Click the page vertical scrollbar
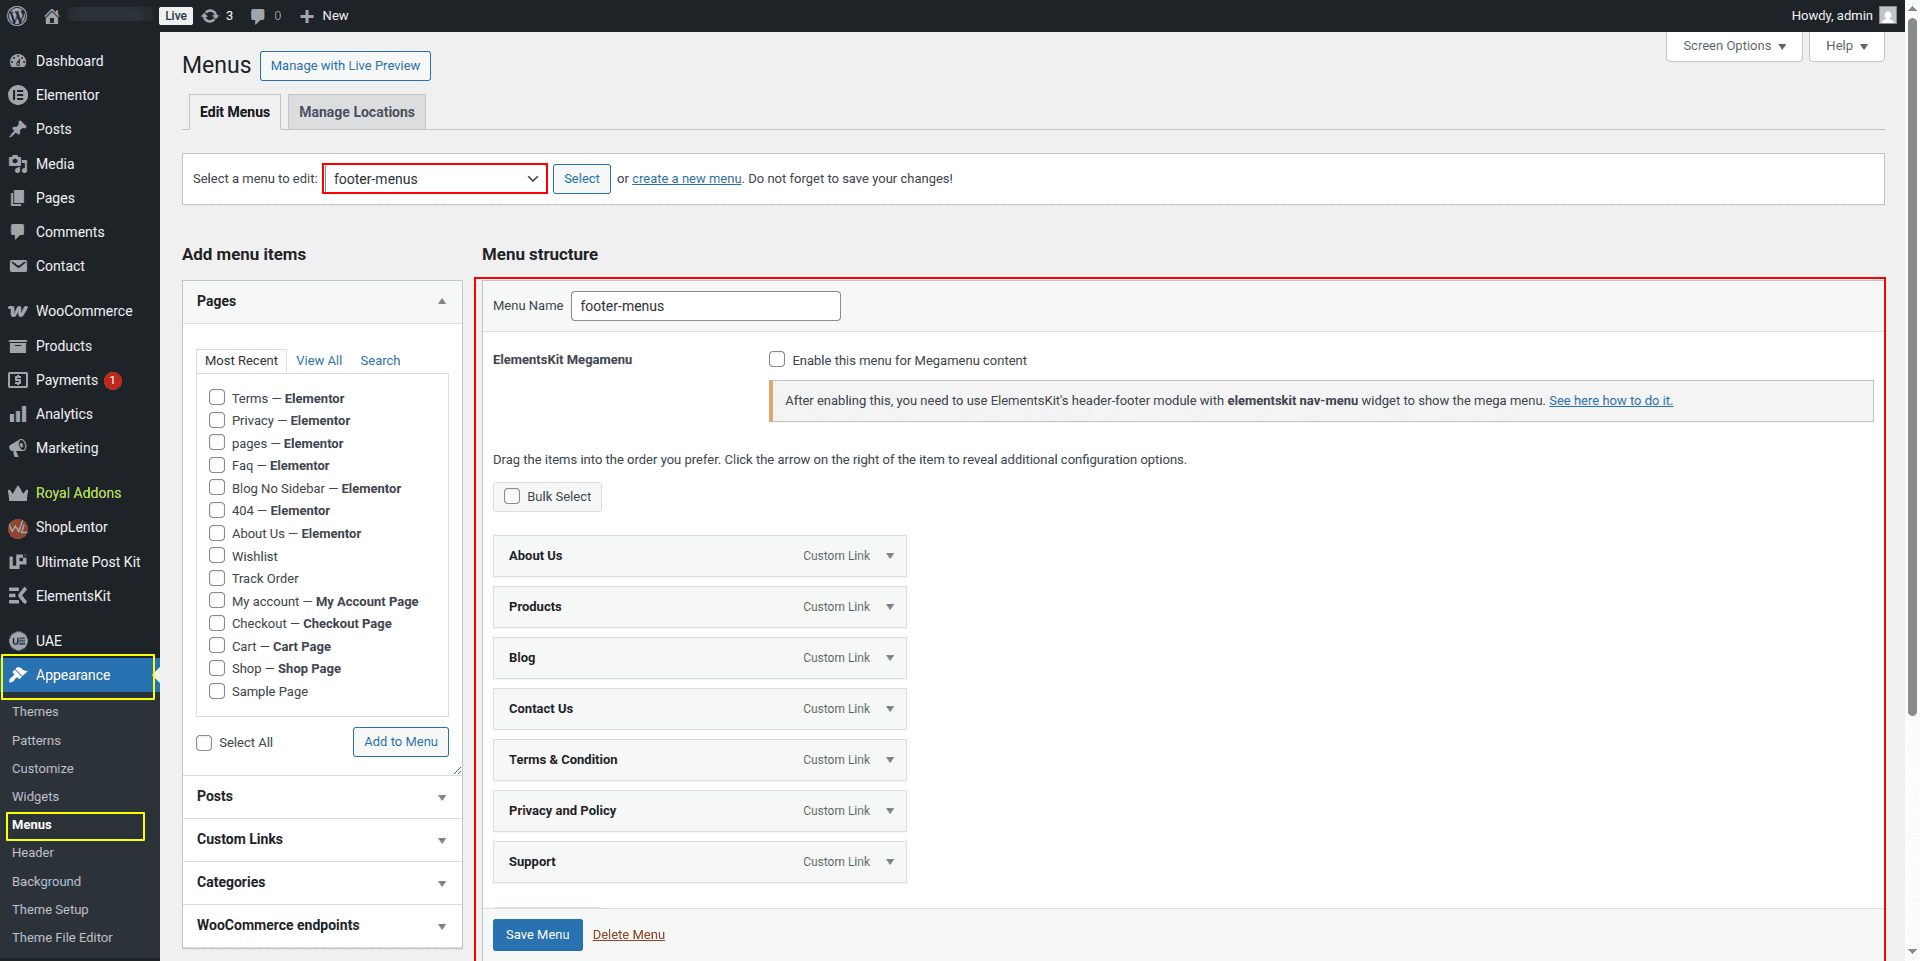The width and height of the screenshot is (1920, 961). [1912, 400]
